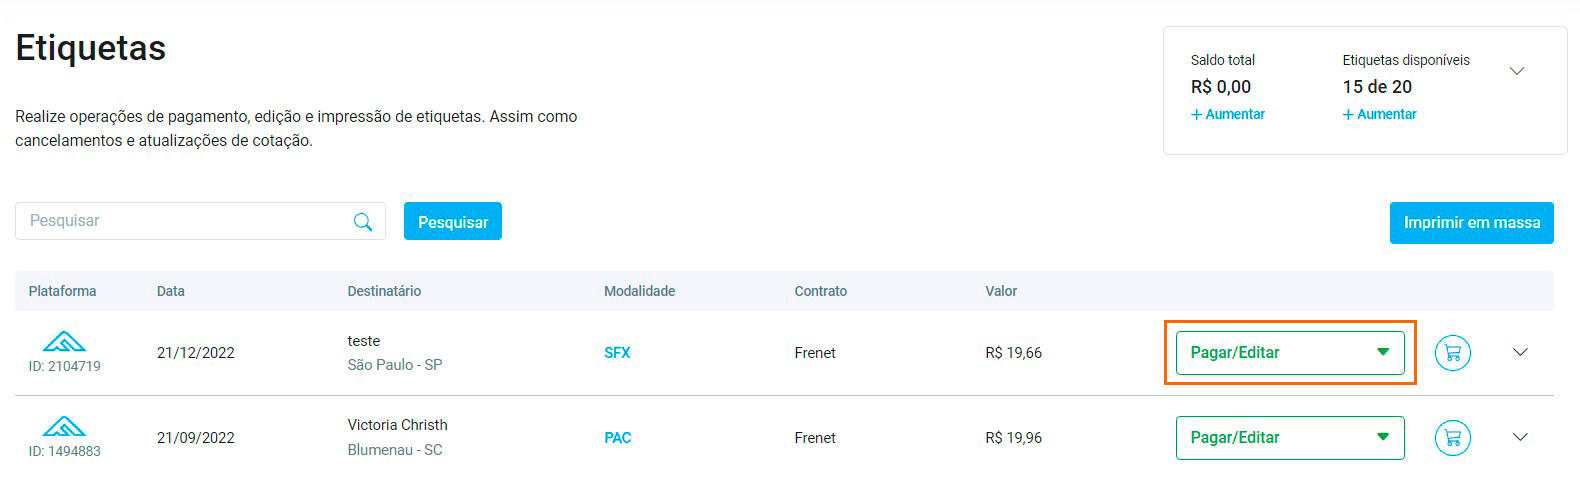The width and height of the screenshot is (1580, 477).
Task: Click platform logo for ID 2104719
Action: [x=64, y=342]
